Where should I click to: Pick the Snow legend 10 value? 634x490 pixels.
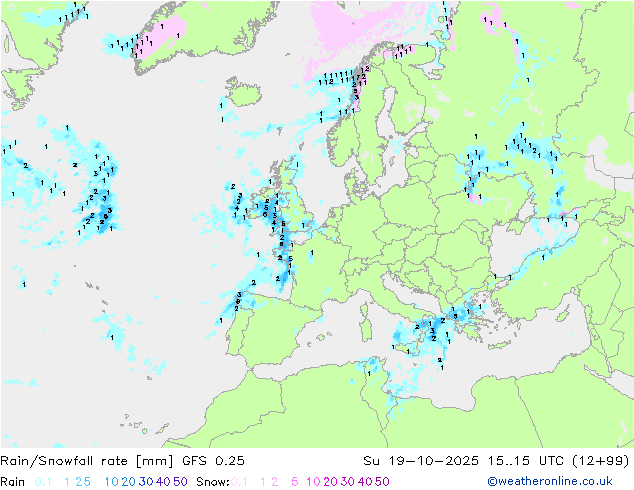(313, 482)
